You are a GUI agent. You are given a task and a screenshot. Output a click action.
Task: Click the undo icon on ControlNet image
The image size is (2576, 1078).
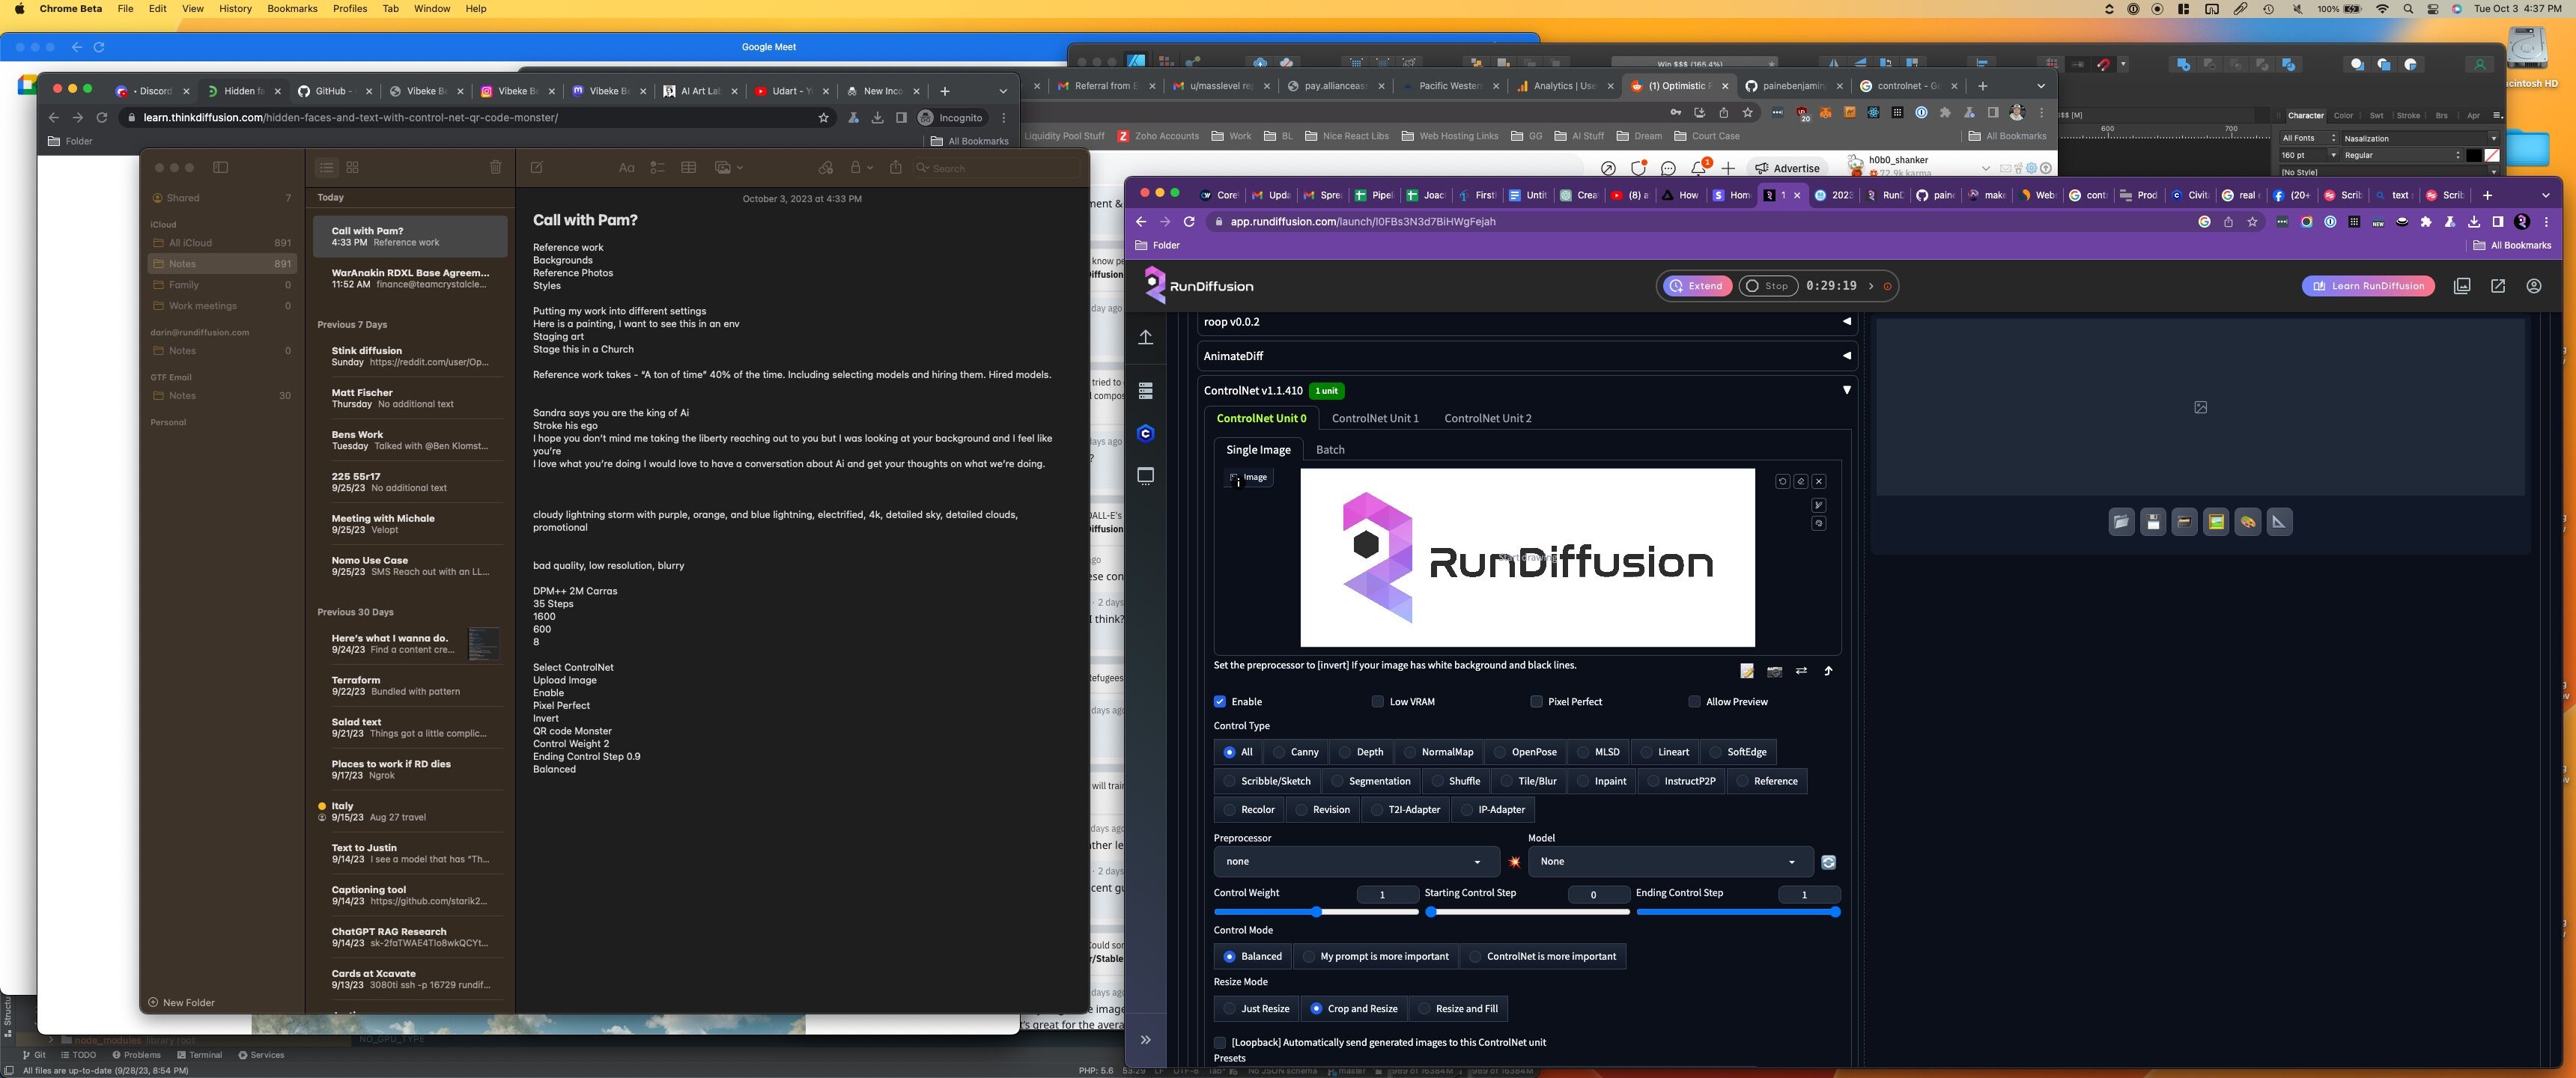pyautogui.click(x=1782, y=481)
